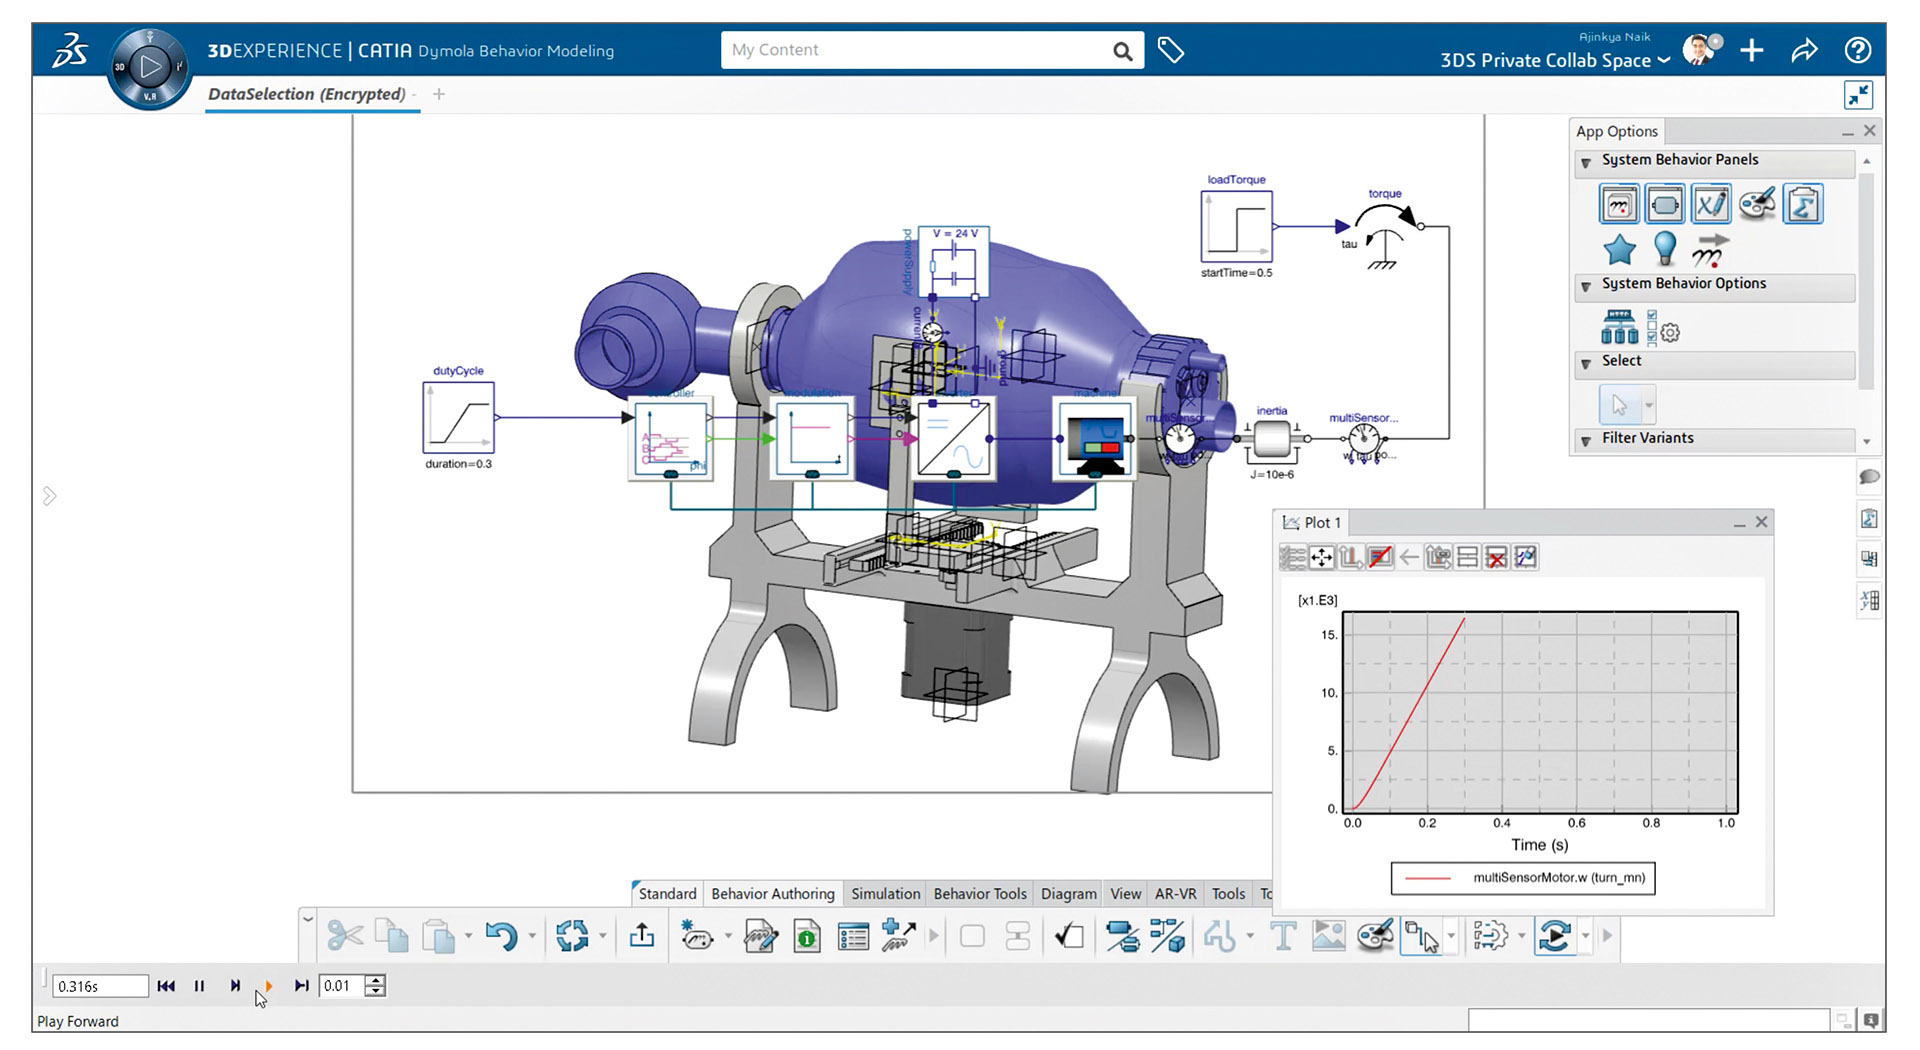Toggle the X variable editor panel button
This screenshot has width=1920, height=1050.
(x=1711, y=204)
